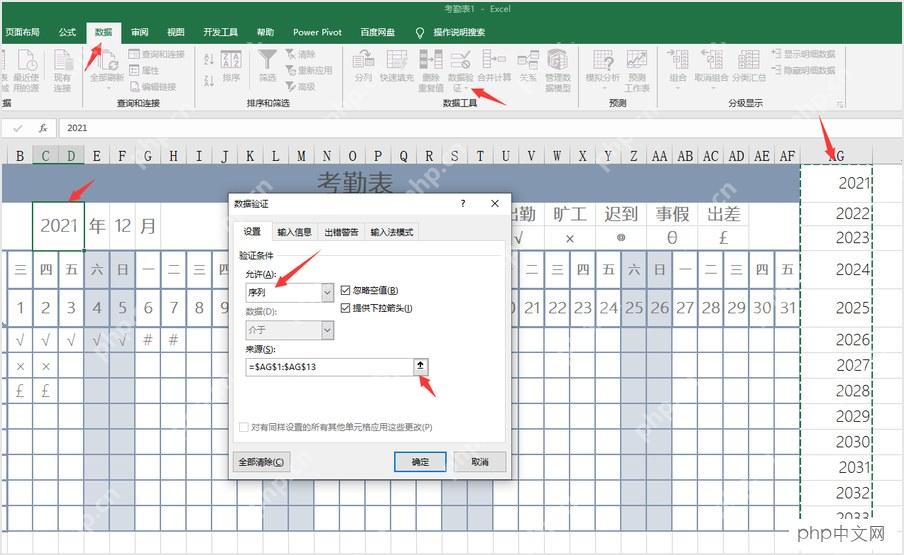Click the 迟到 legend header cell

[x=621, y=214]
